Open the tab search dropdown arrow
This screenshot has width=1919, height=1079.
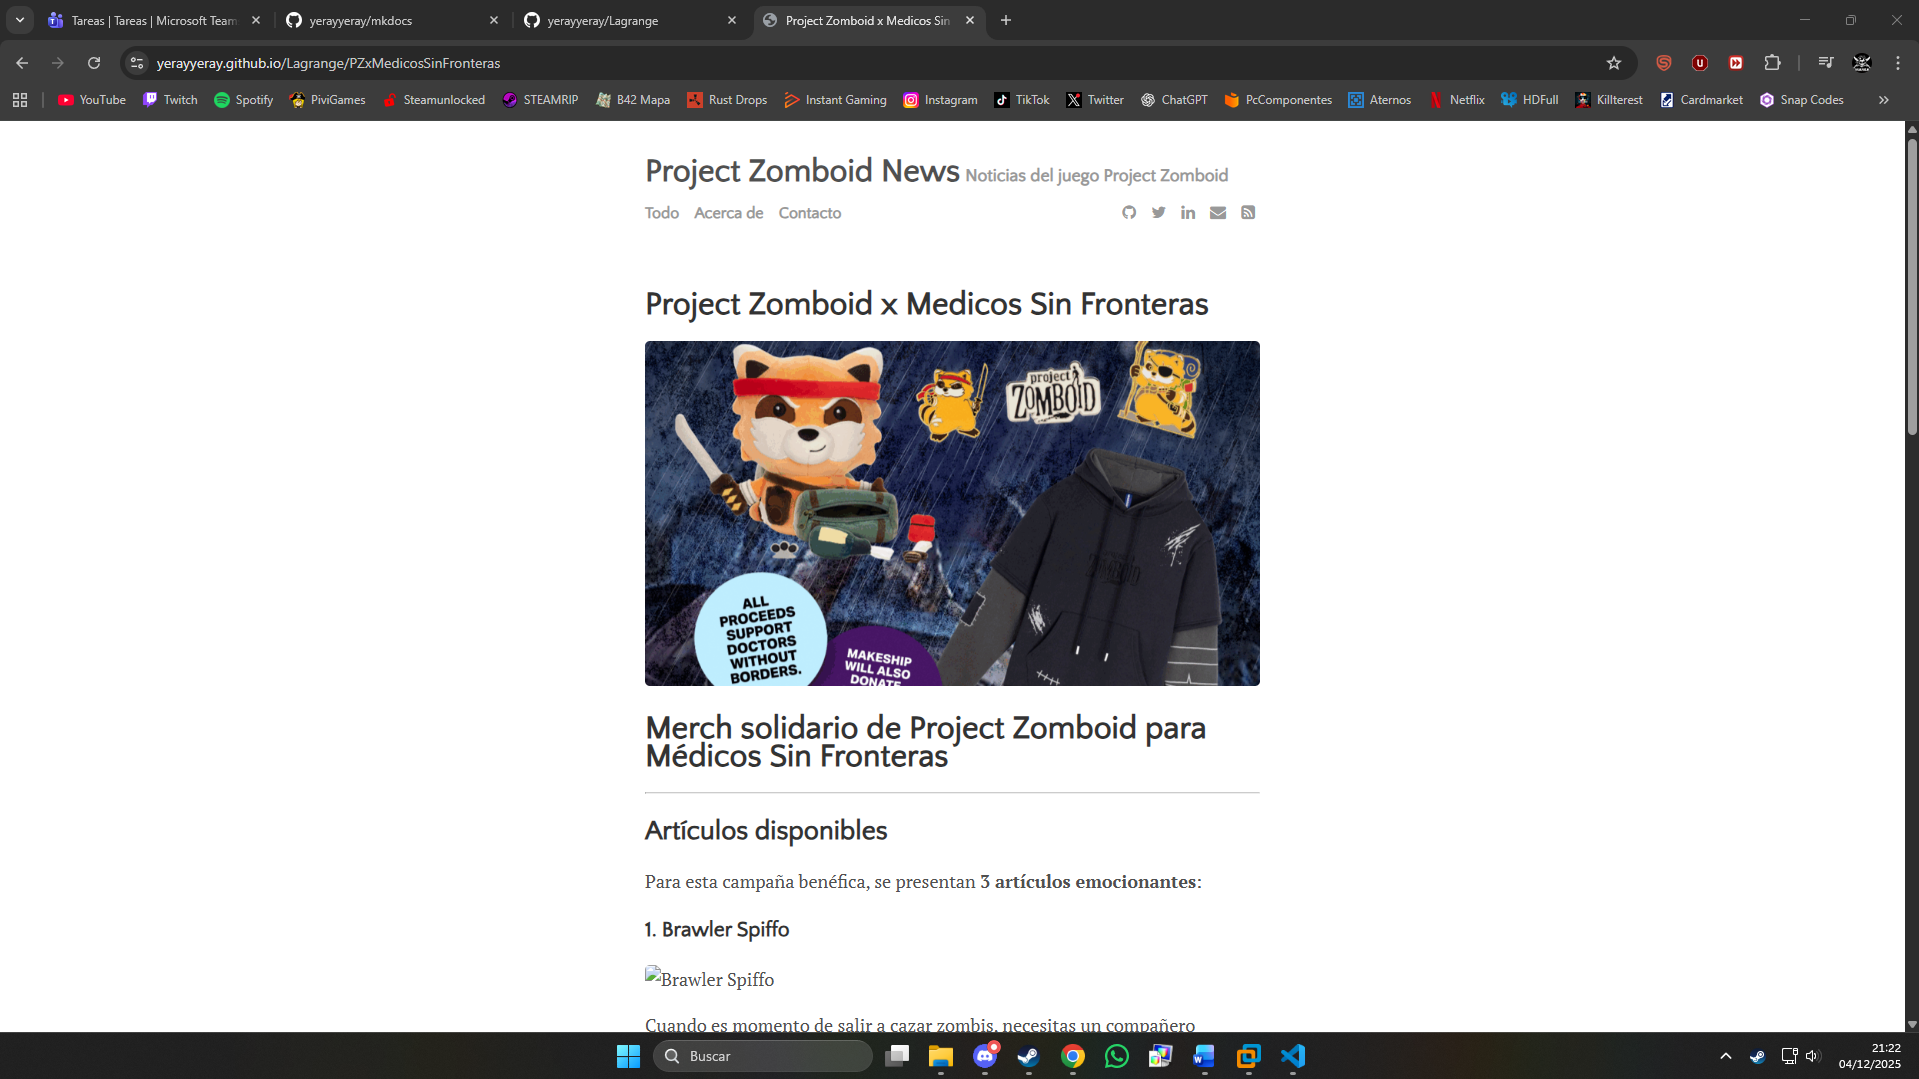tap(20, 20)
